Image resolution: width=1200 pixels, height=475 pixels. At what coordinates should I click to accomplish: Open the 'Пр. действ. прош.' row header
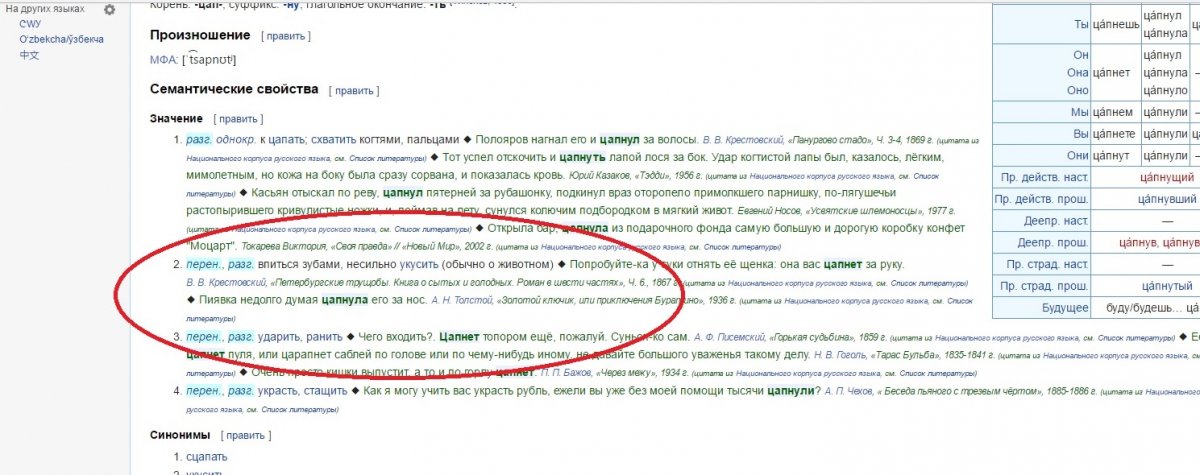(1044, 199)
